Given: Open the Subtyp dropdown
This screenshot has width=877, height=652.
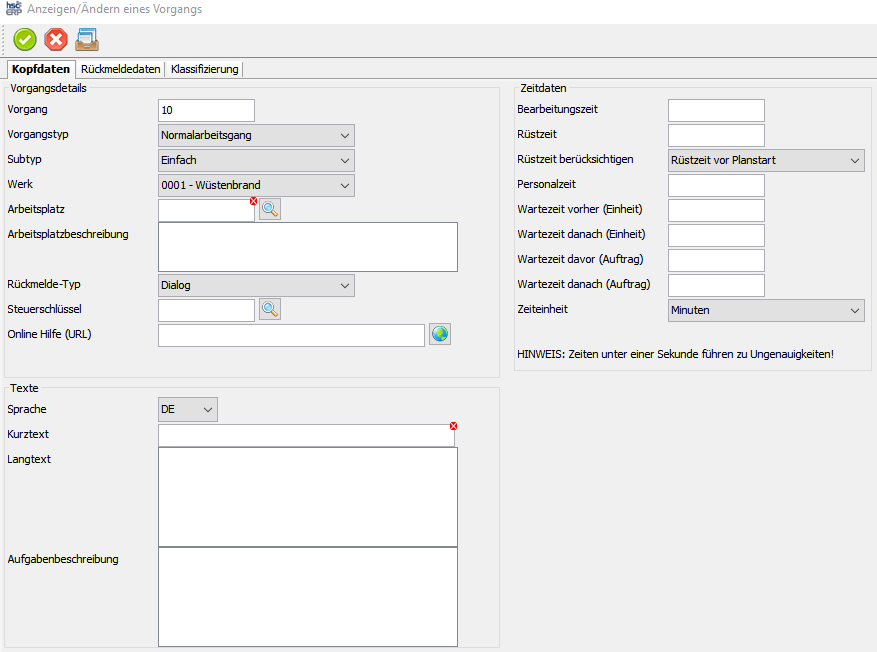Looking at the screenshot, I should (256, 160).
